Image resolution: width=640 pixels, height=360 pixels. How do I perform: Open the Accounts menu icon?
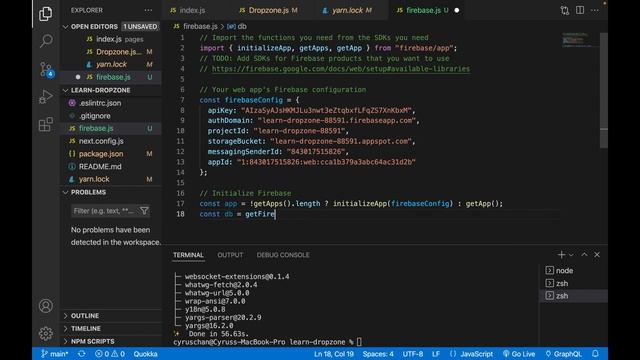click(x=46, y=306)
